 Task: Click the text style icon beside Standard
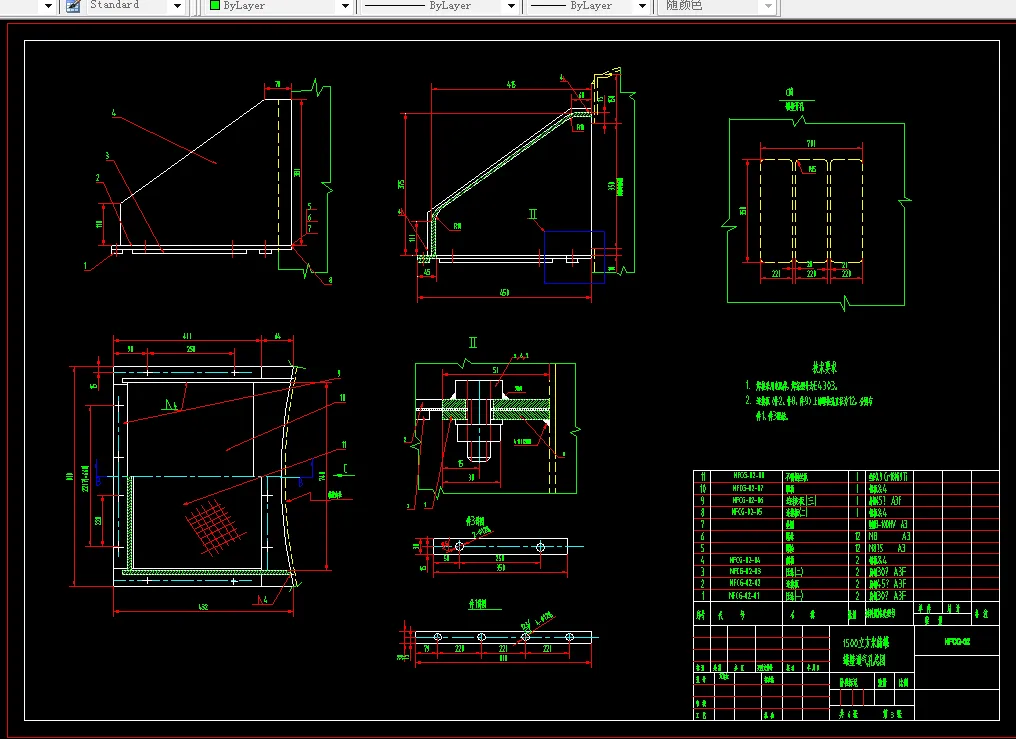pos(74,6)
